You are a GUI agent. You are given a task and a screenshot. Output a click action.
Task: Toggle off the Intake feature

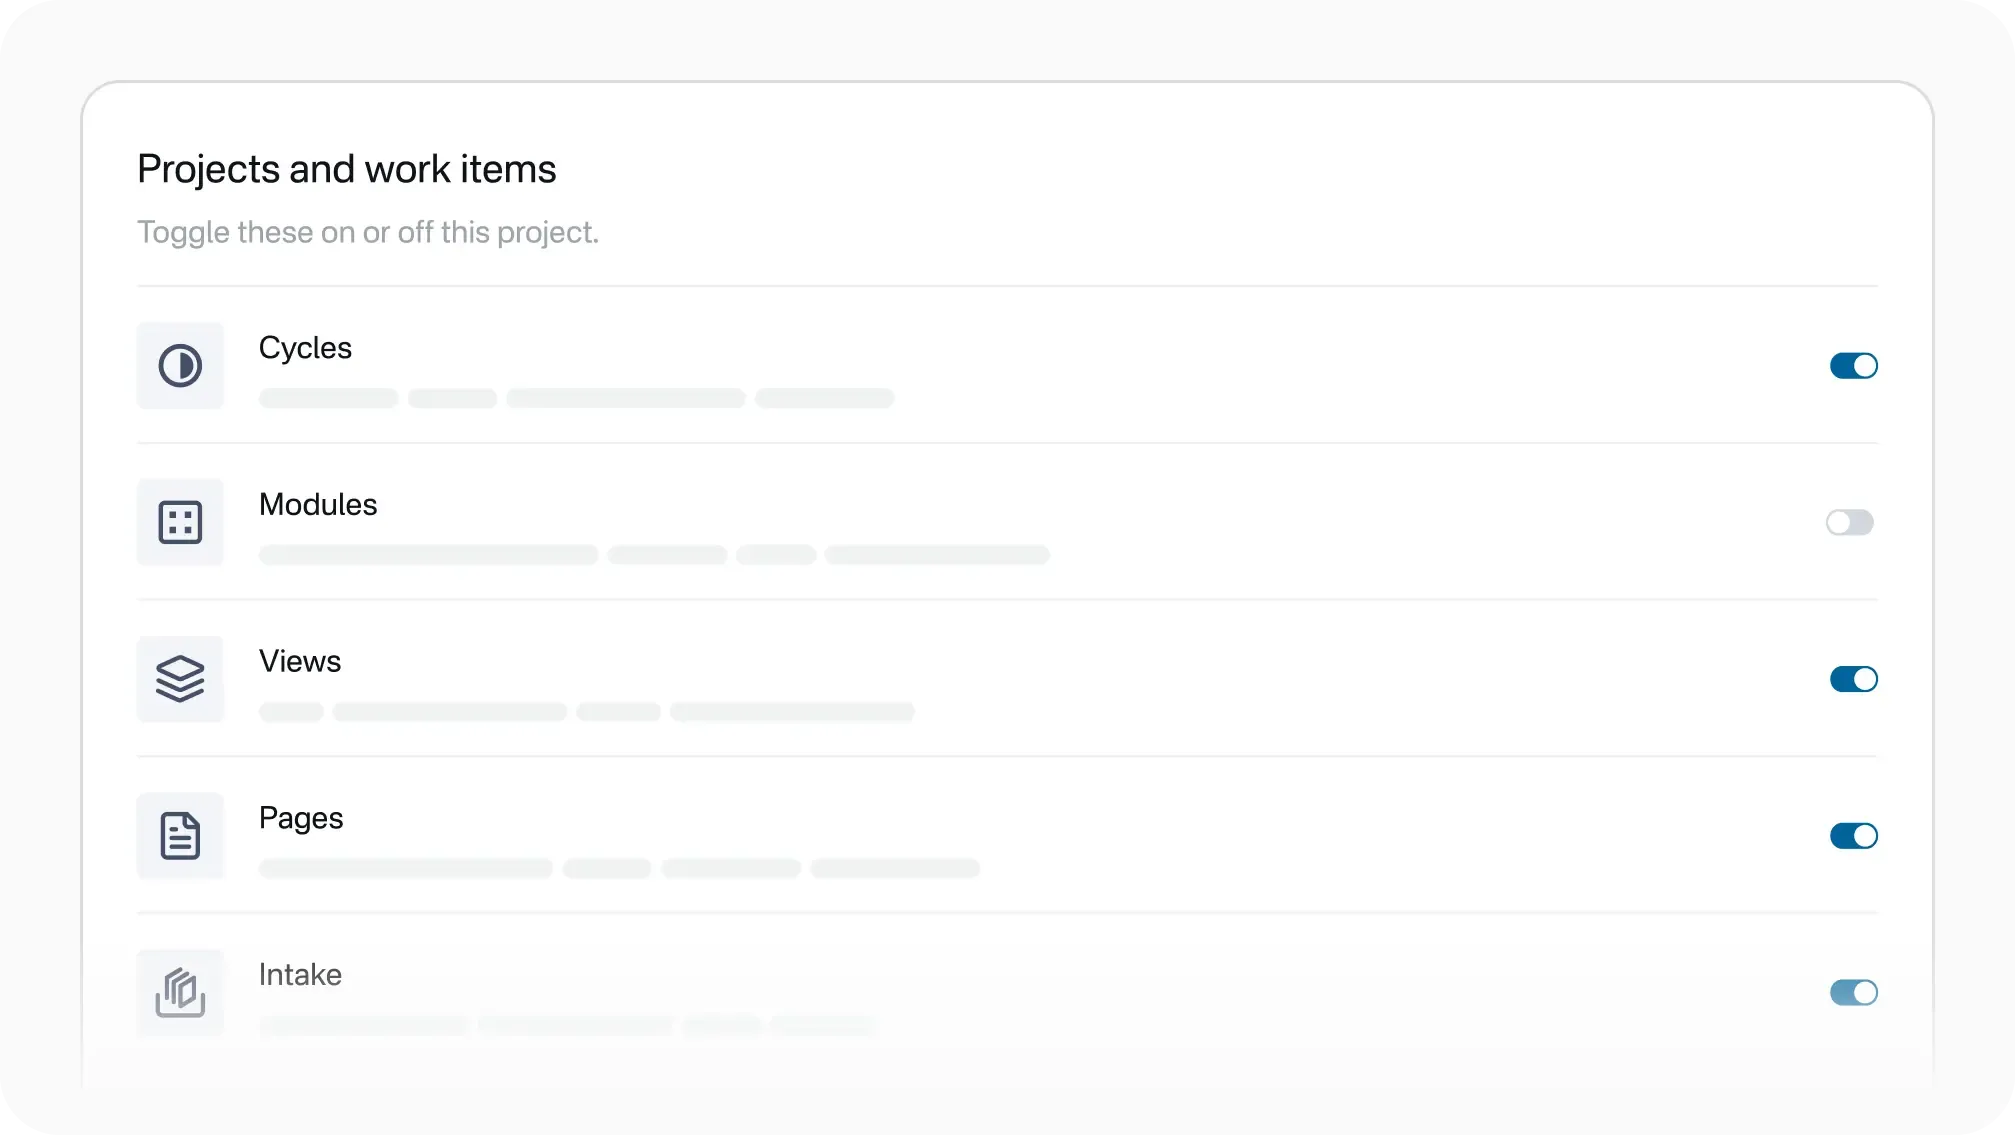click(x=1853, y=993)
